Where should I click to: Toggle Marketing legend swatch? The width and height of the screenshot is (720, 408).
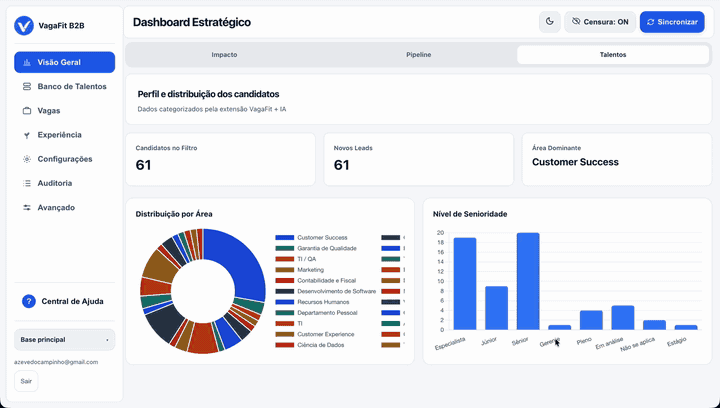click(x=285, y=270)
